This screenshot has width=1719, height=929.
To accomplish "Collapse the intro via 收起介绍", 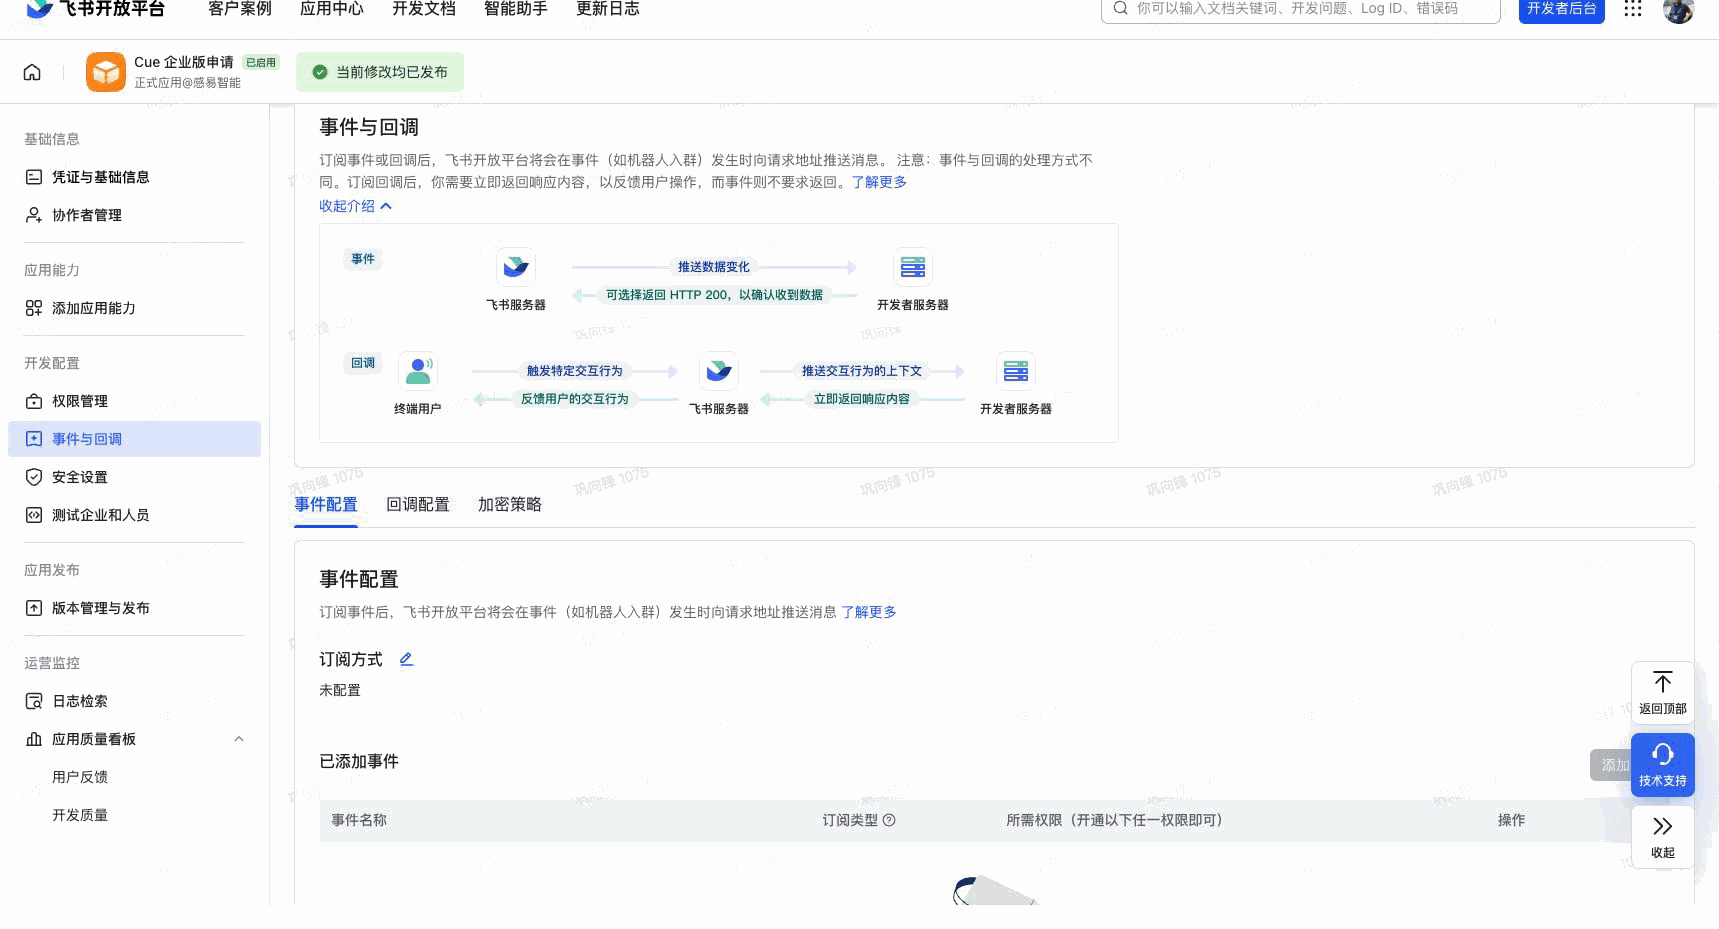I will [x=355, y=206].
